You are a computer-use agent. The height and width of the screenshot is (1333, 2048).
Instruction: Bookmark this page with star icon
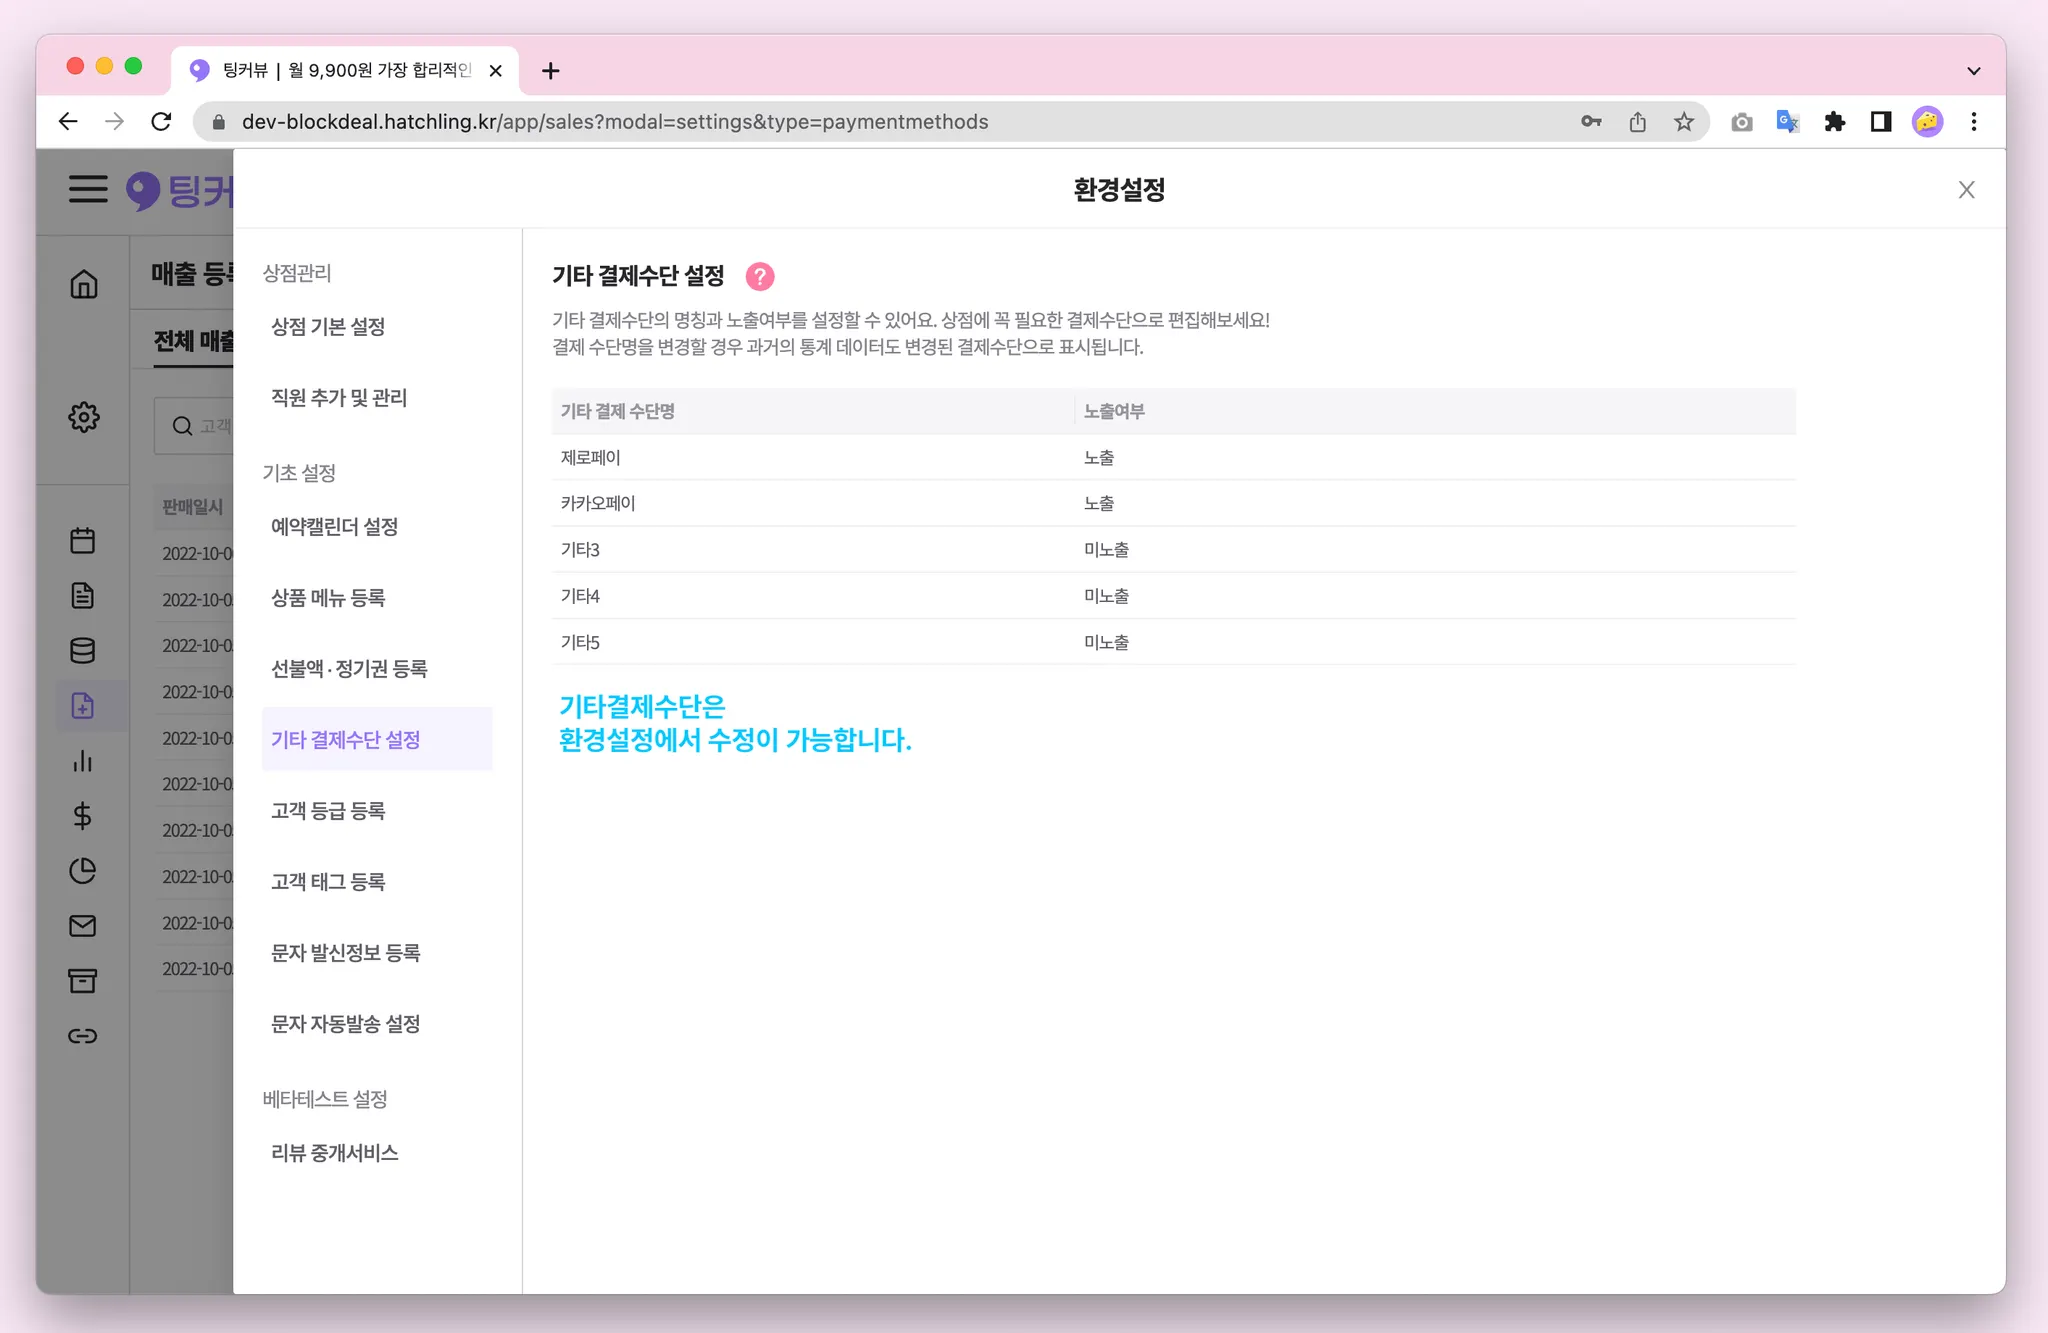[x=1684, y=122]
